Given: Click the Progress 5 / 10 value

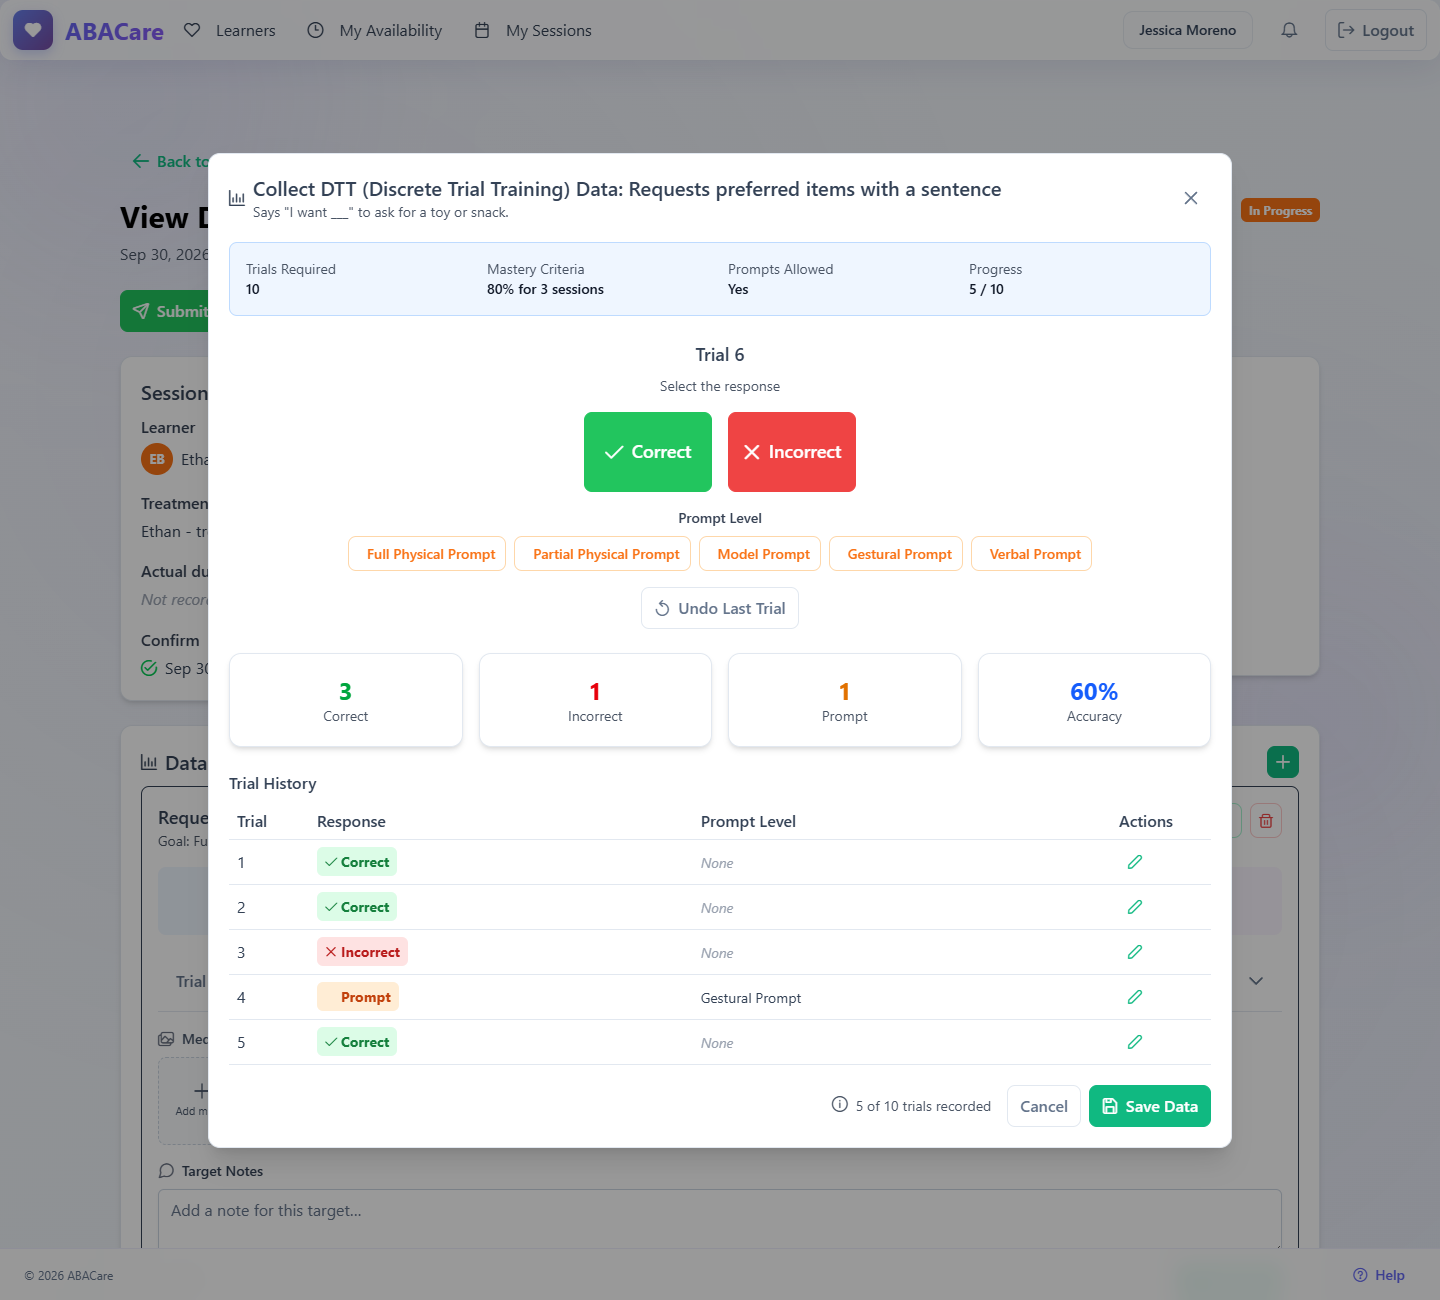Looking at the screenshot, I should pyautogui.click(x=986, y=290).
